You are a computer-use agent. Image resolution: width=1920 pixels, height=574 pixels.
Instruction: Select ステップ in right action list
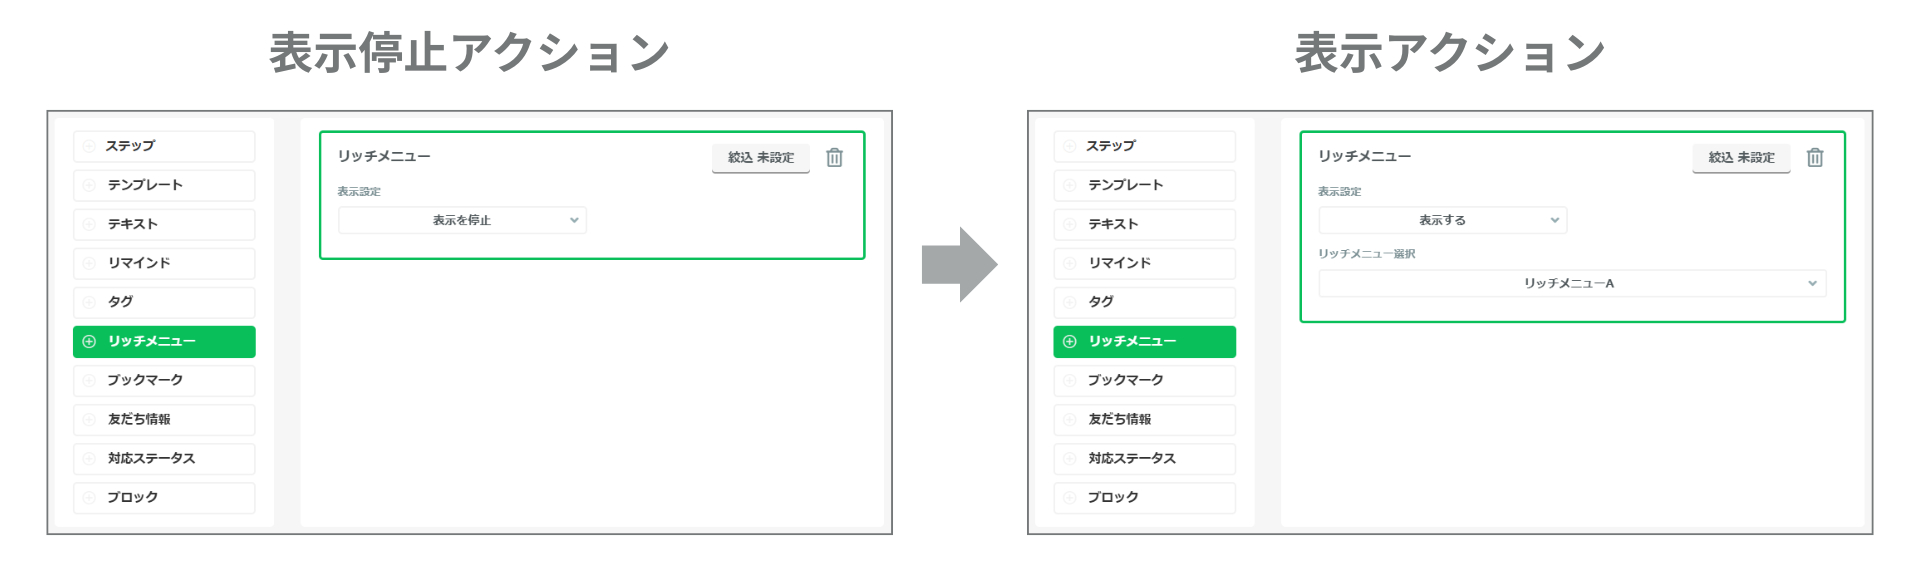[1144, 146]
